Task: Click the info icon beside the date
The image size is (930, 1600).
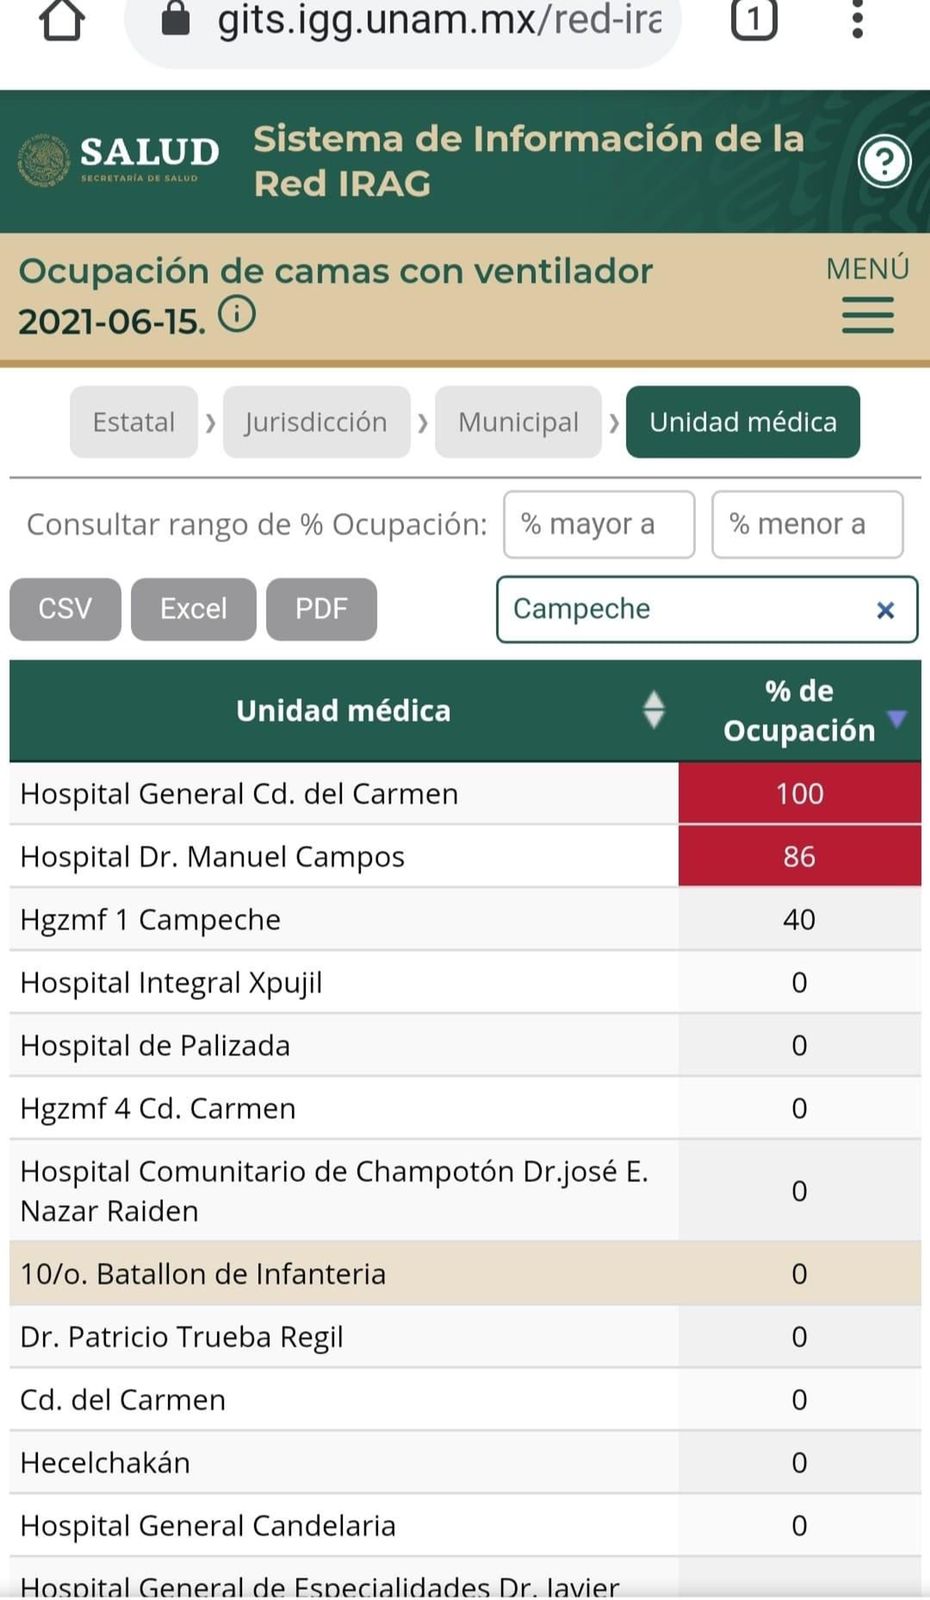Action: click(x=237, y=315)
